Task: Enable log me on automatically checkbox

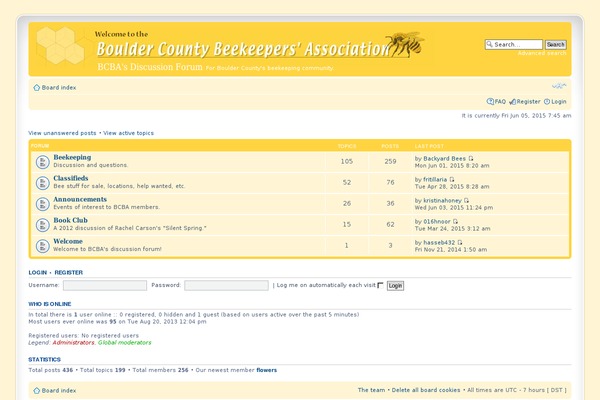Action: pyautogui.click(x=380, y=285)
